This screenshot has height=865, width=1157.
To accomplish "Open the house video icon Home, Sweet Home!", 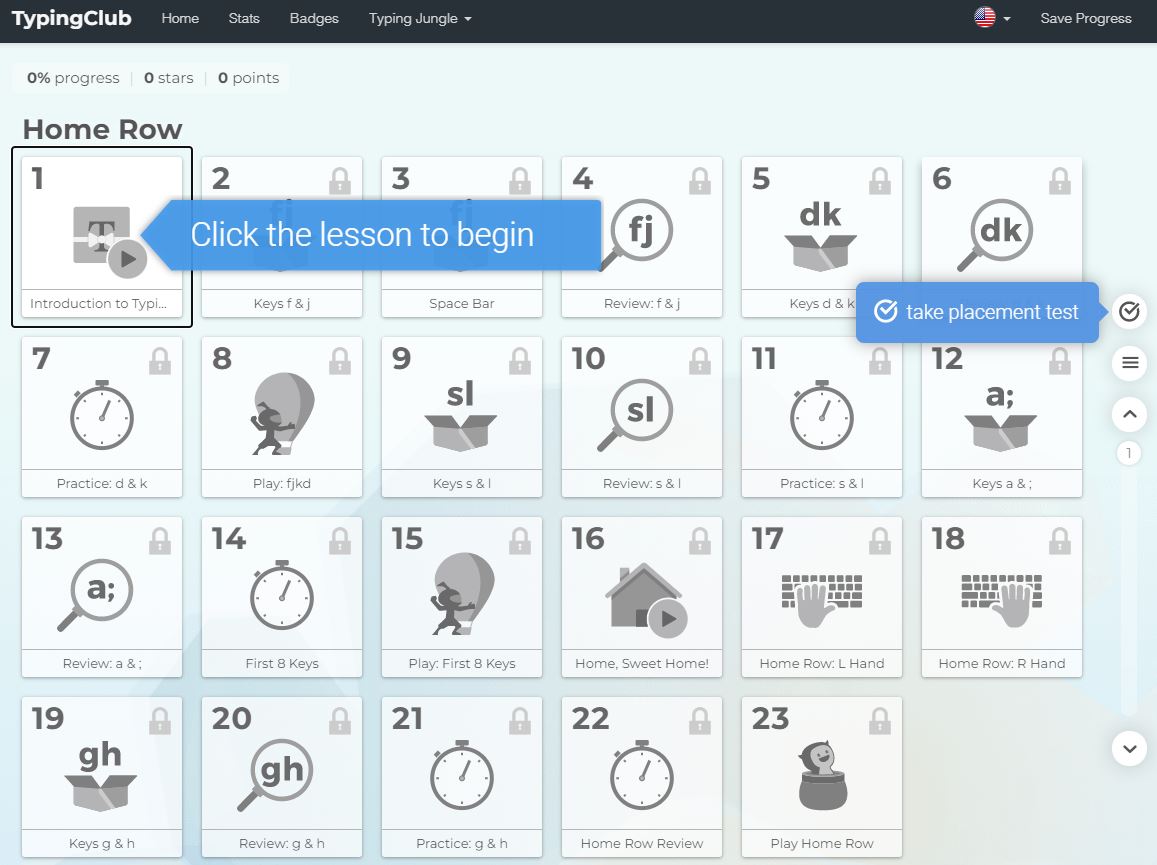I will pyautogui.click(x=646, y=599).
